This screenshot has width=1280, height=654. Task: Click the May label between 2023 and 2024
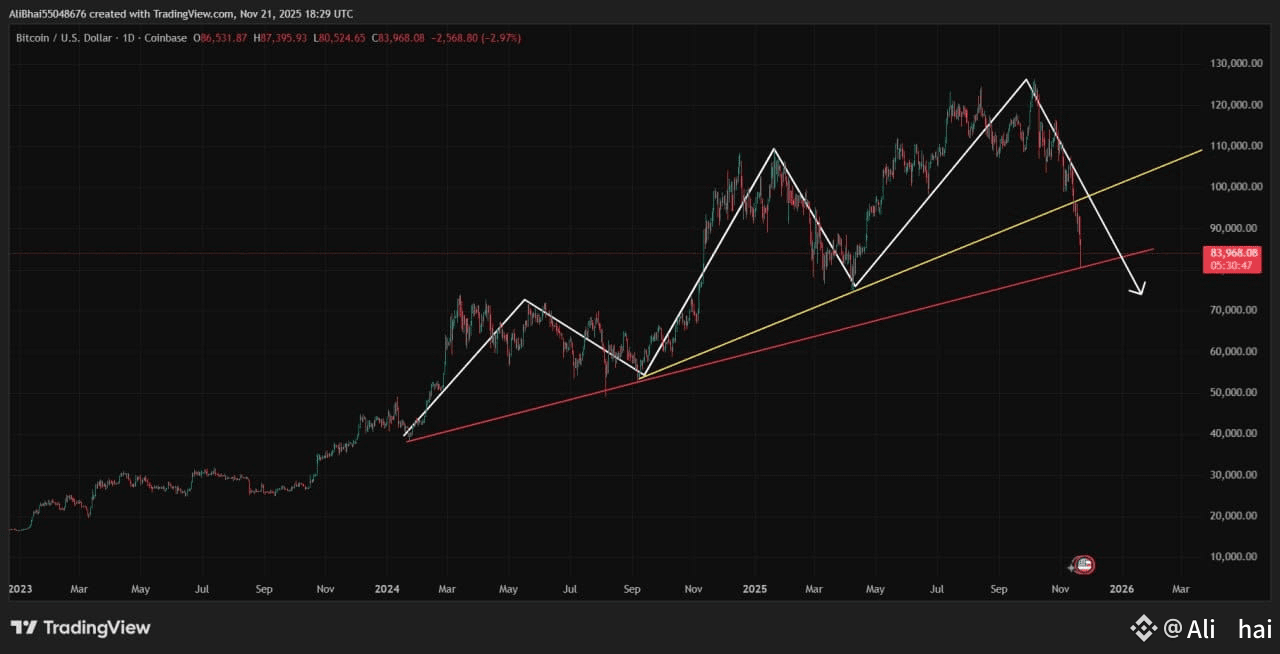tap(140, 589)
